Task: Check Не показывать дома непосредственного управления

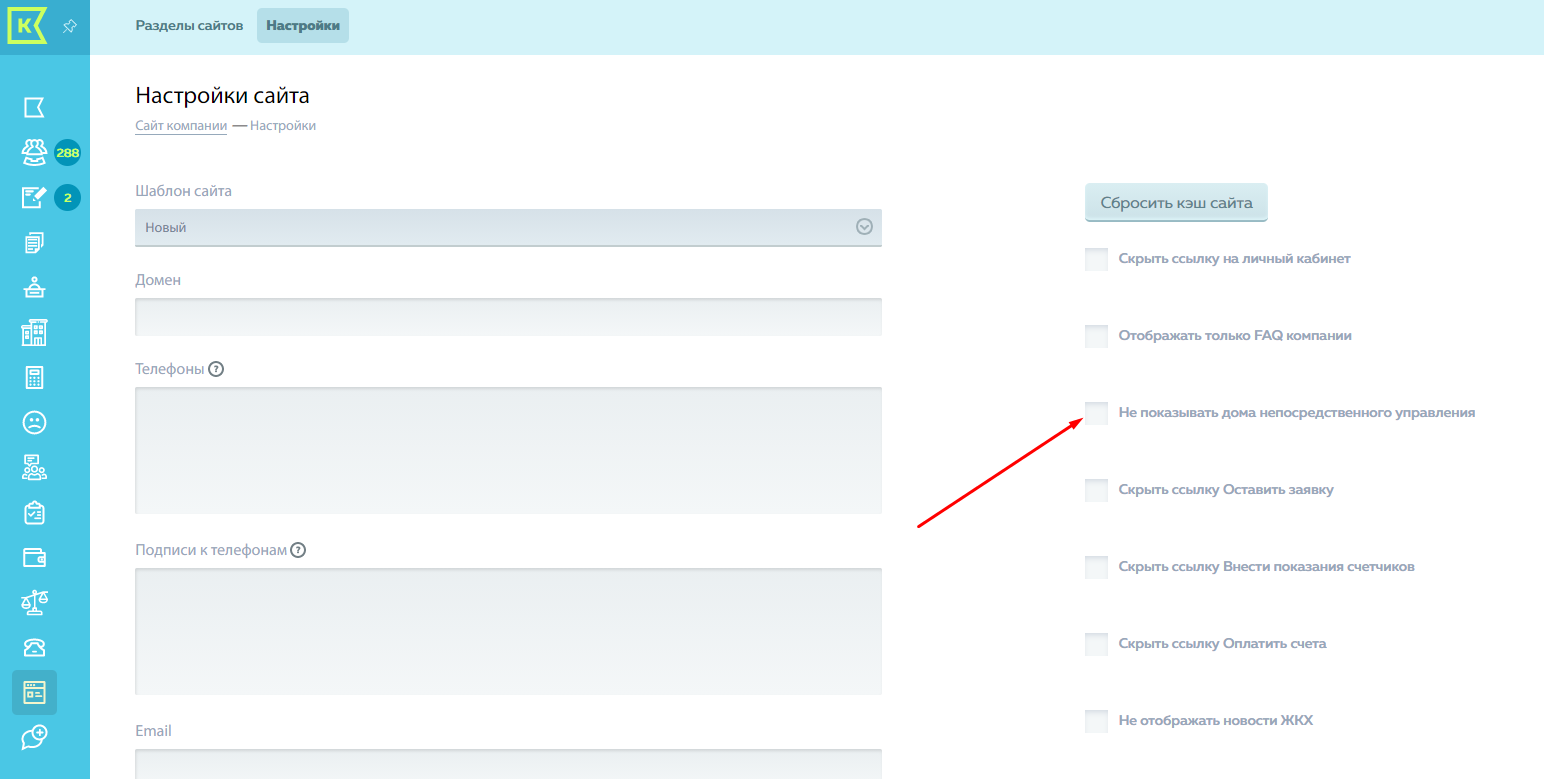Action: click(x=1096, y=413)
